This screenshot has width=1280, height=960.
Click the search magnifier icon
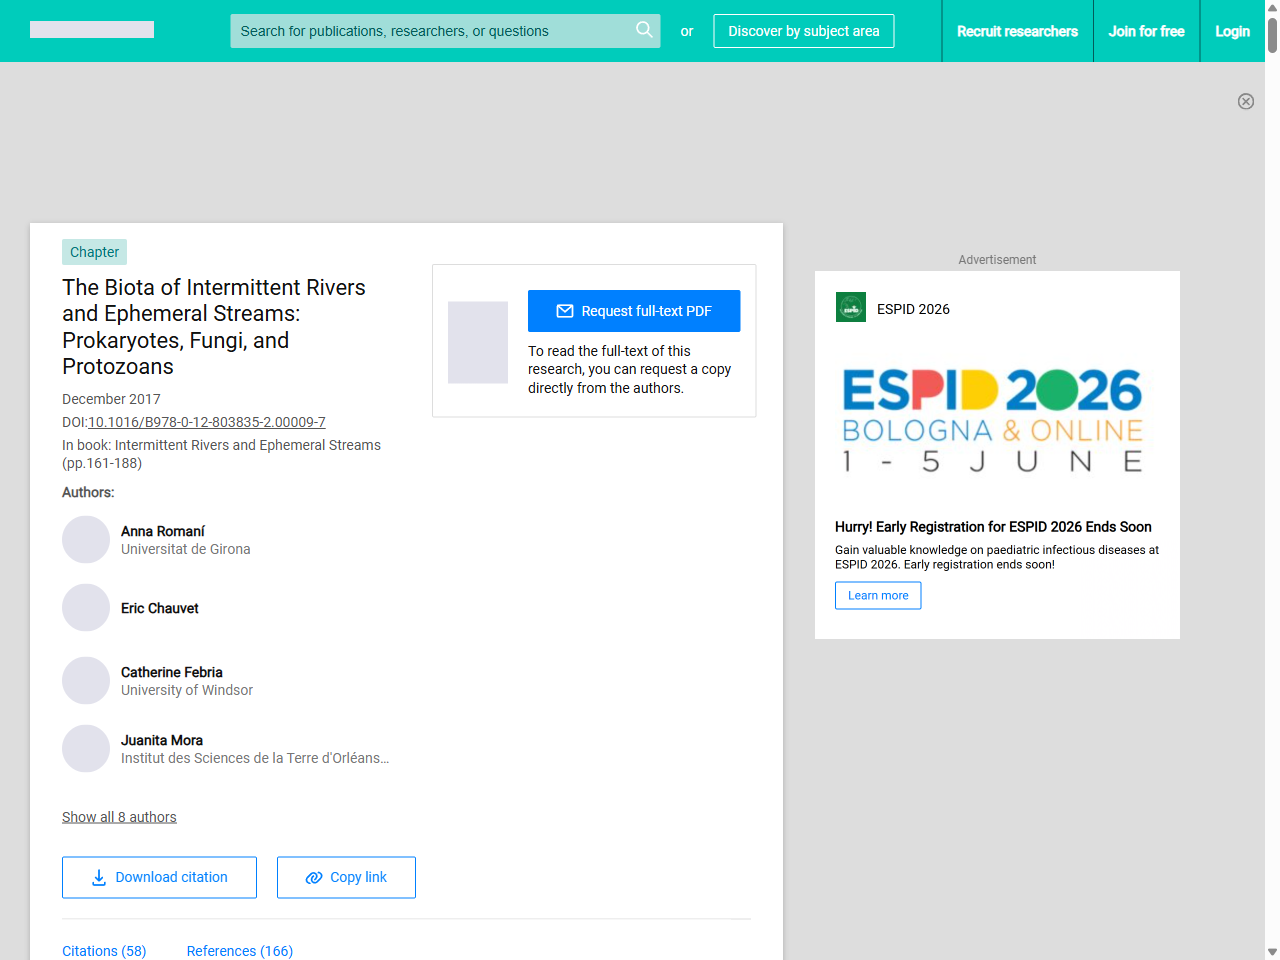tap(644, 30)
